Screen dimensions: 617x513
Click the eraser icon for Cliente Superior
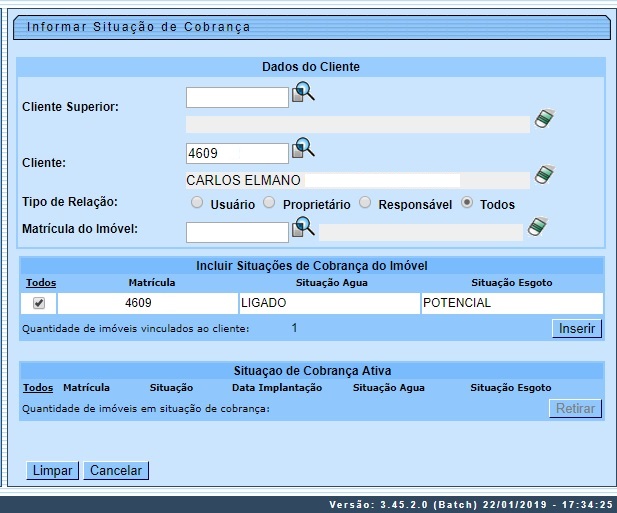tap(543, 119)
